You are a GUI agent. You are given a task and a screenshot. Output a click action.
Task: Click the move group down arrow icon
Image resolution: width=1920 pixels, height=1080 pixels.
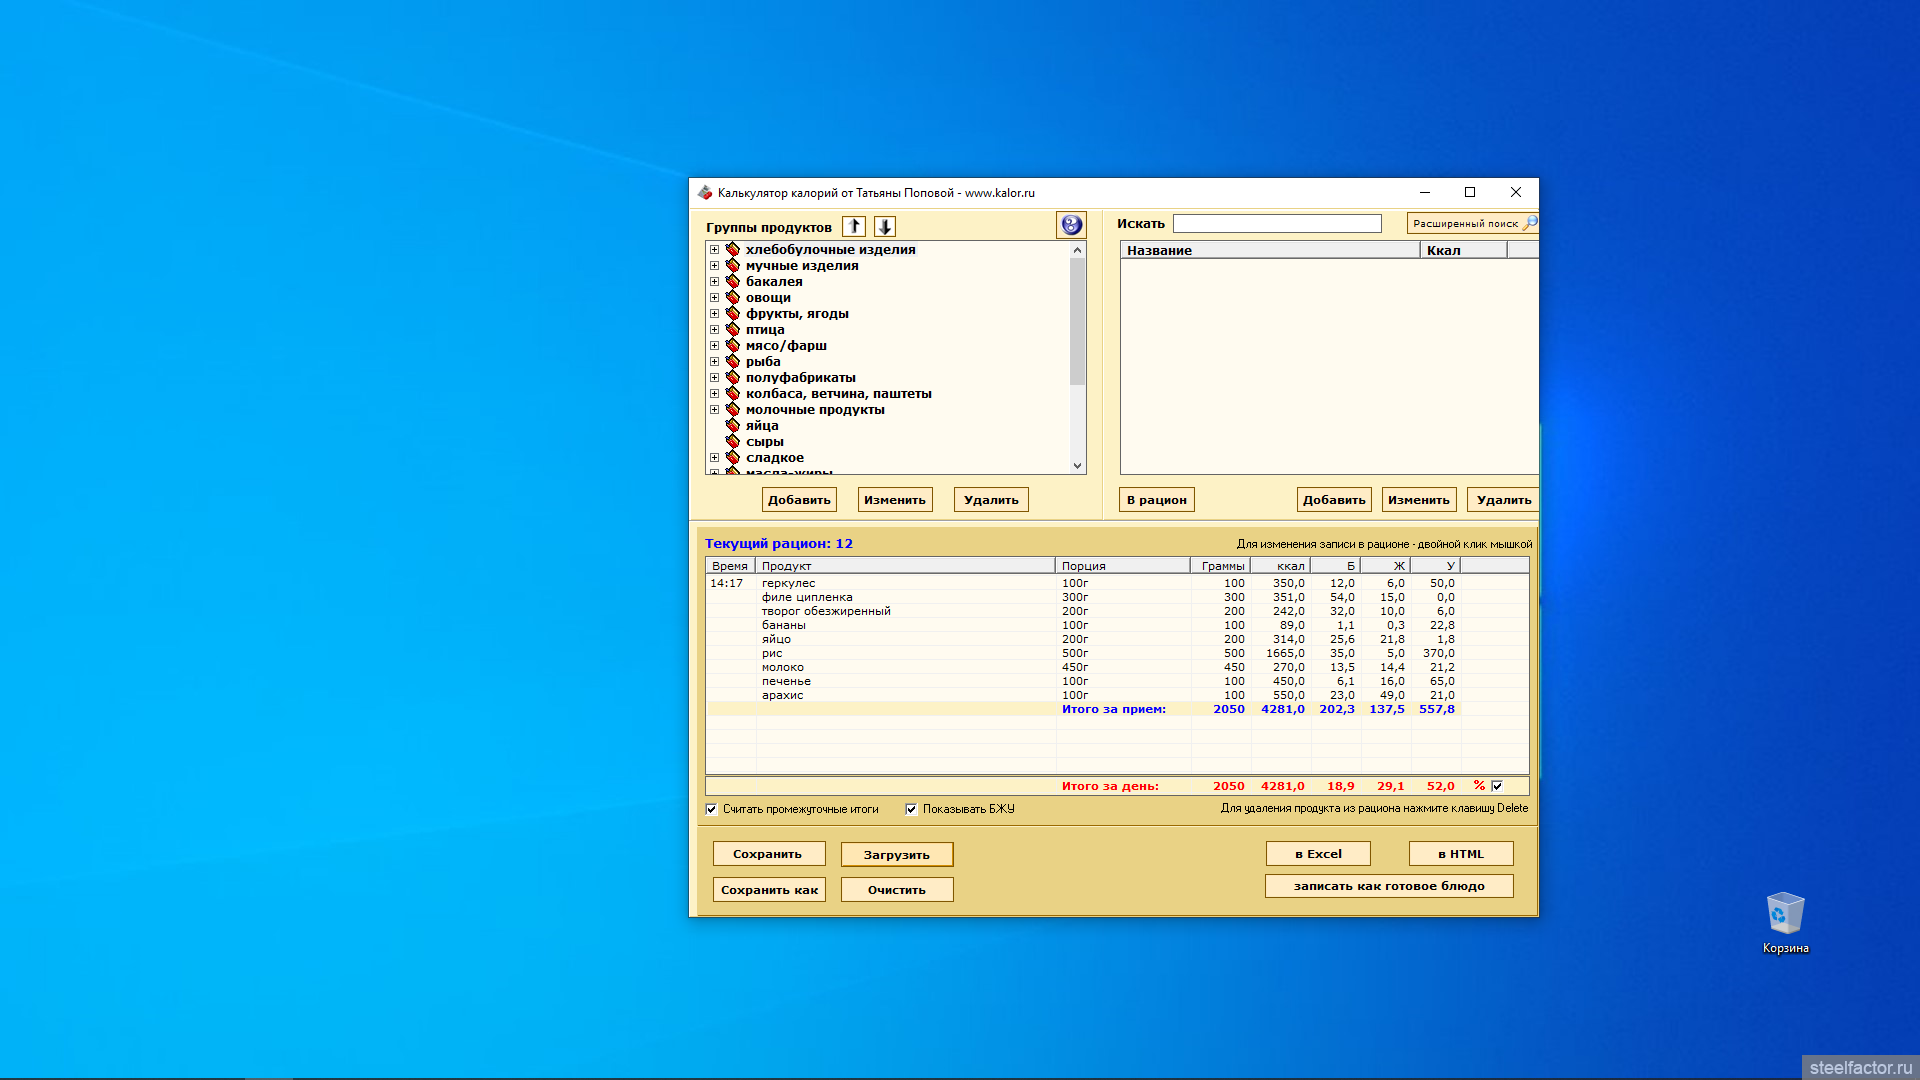[885, 227]
